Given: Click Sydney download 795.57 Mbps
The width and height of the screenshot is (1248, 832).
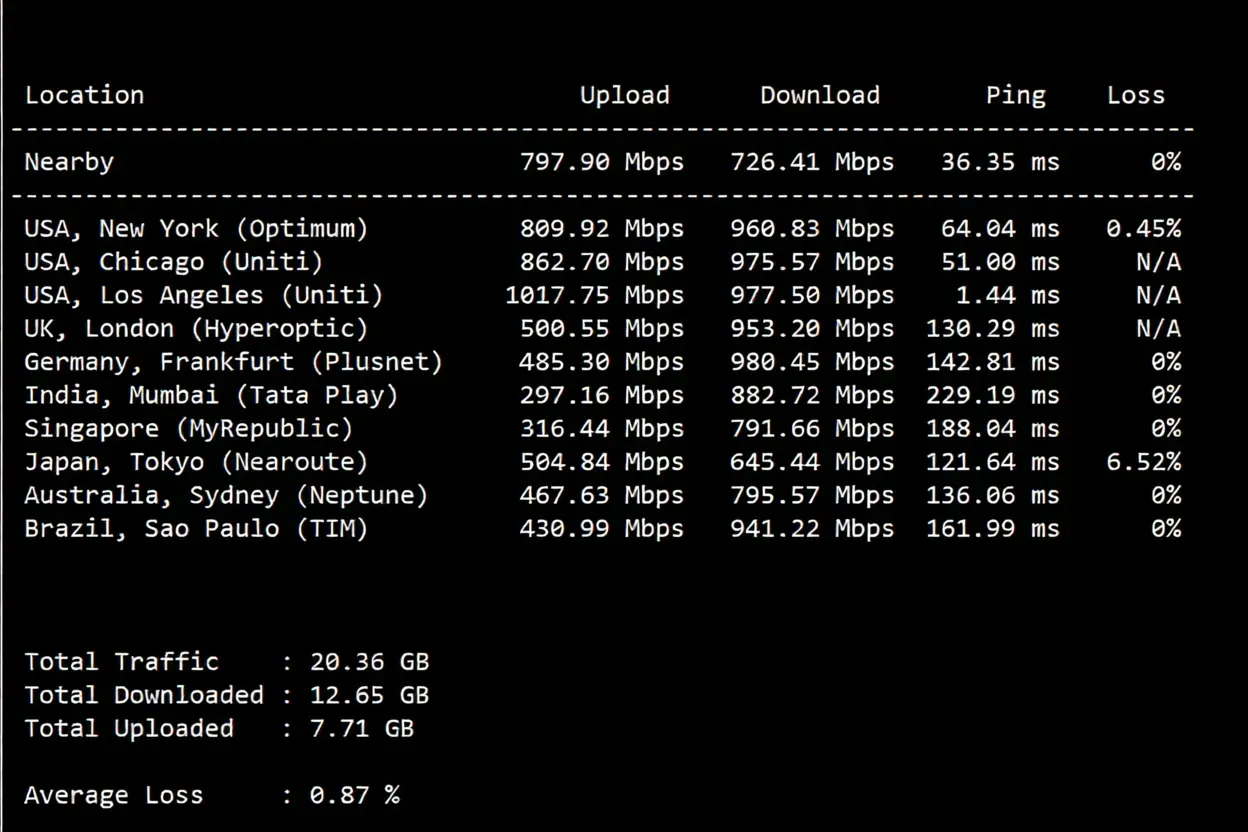Looking at the screenshot, I should (x=812, y=496).
